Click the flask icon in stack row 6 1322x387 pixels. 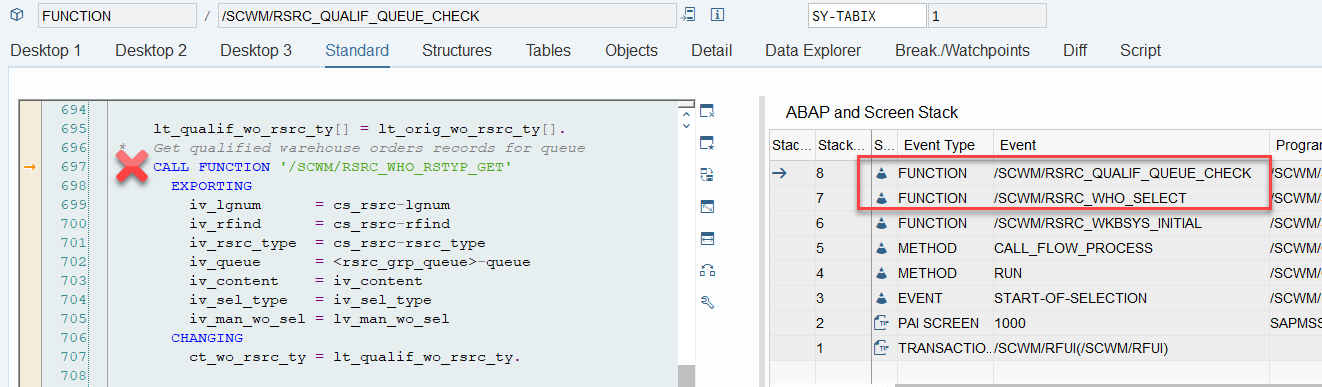(x=881, y=223)
